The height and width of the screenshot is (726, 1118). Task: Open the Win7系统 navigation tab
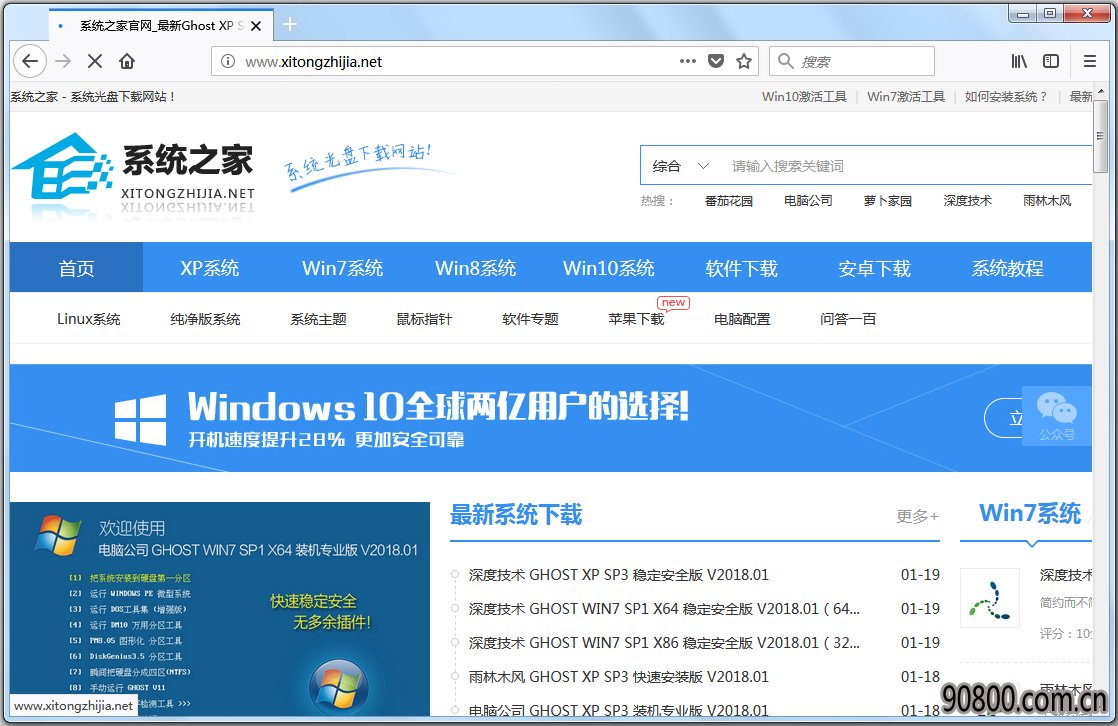pyautogui.click(x=342, y=267)
